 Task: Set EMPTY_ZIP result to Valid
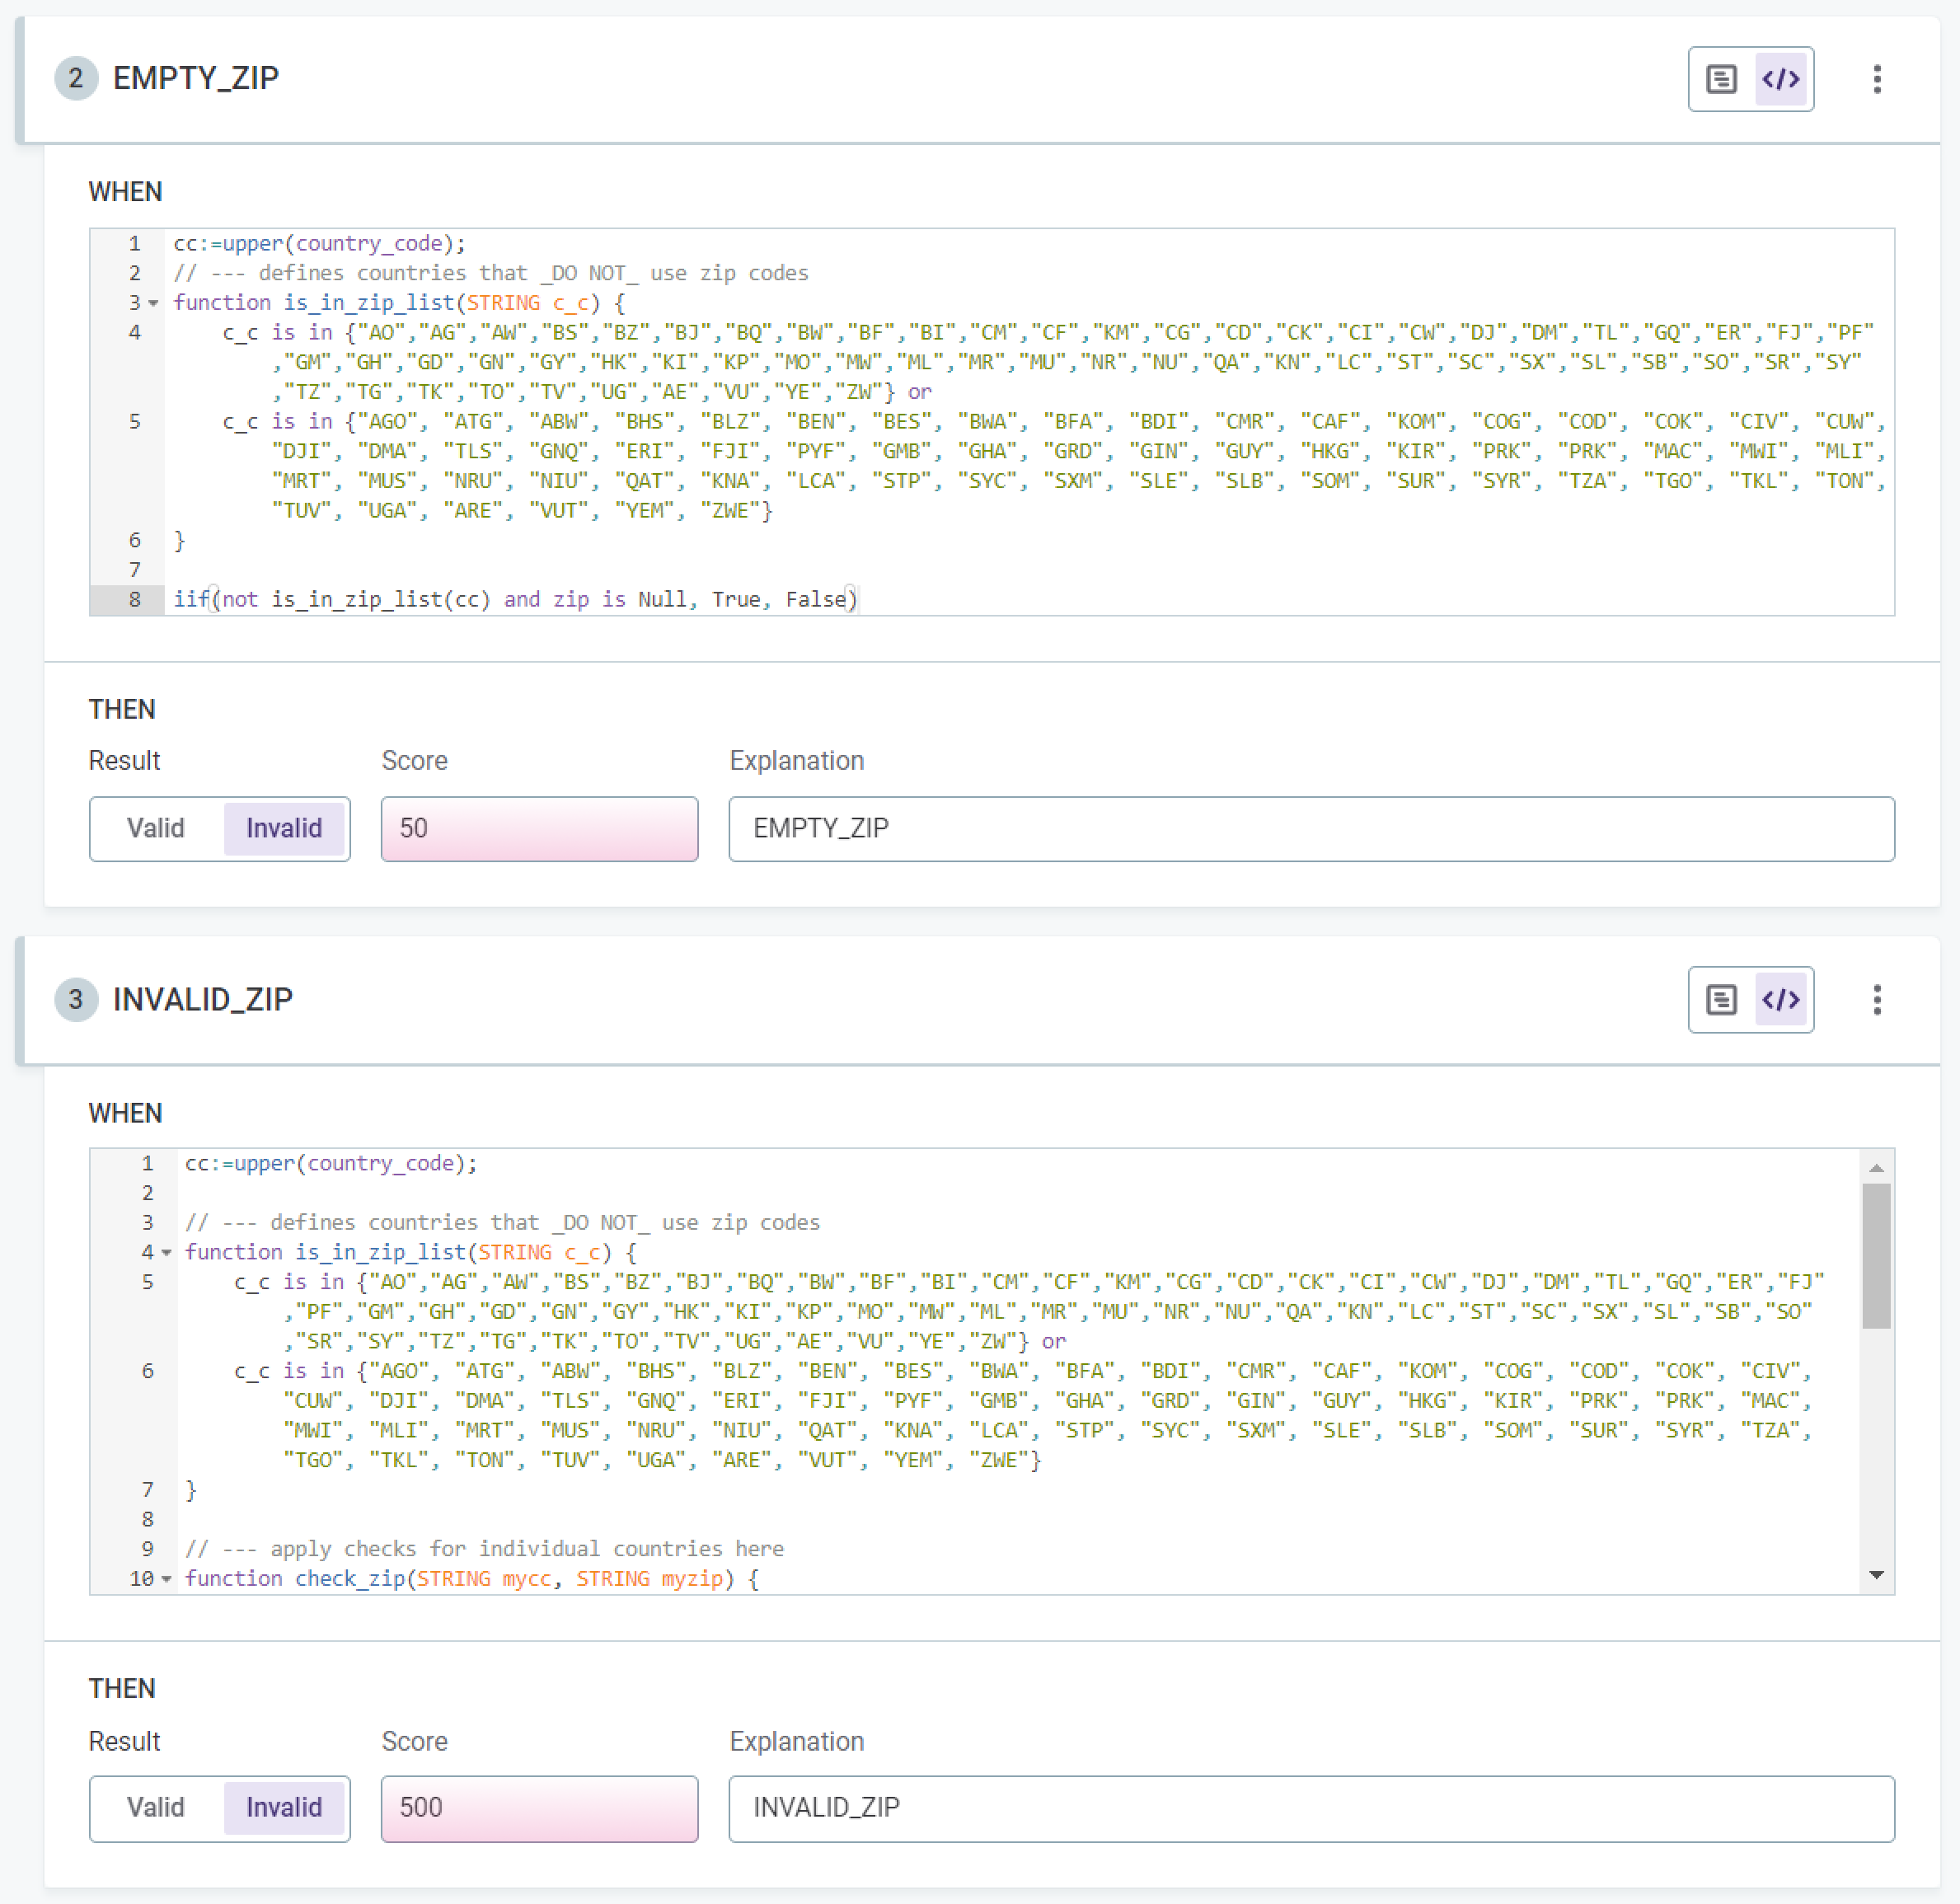(156, 828)
